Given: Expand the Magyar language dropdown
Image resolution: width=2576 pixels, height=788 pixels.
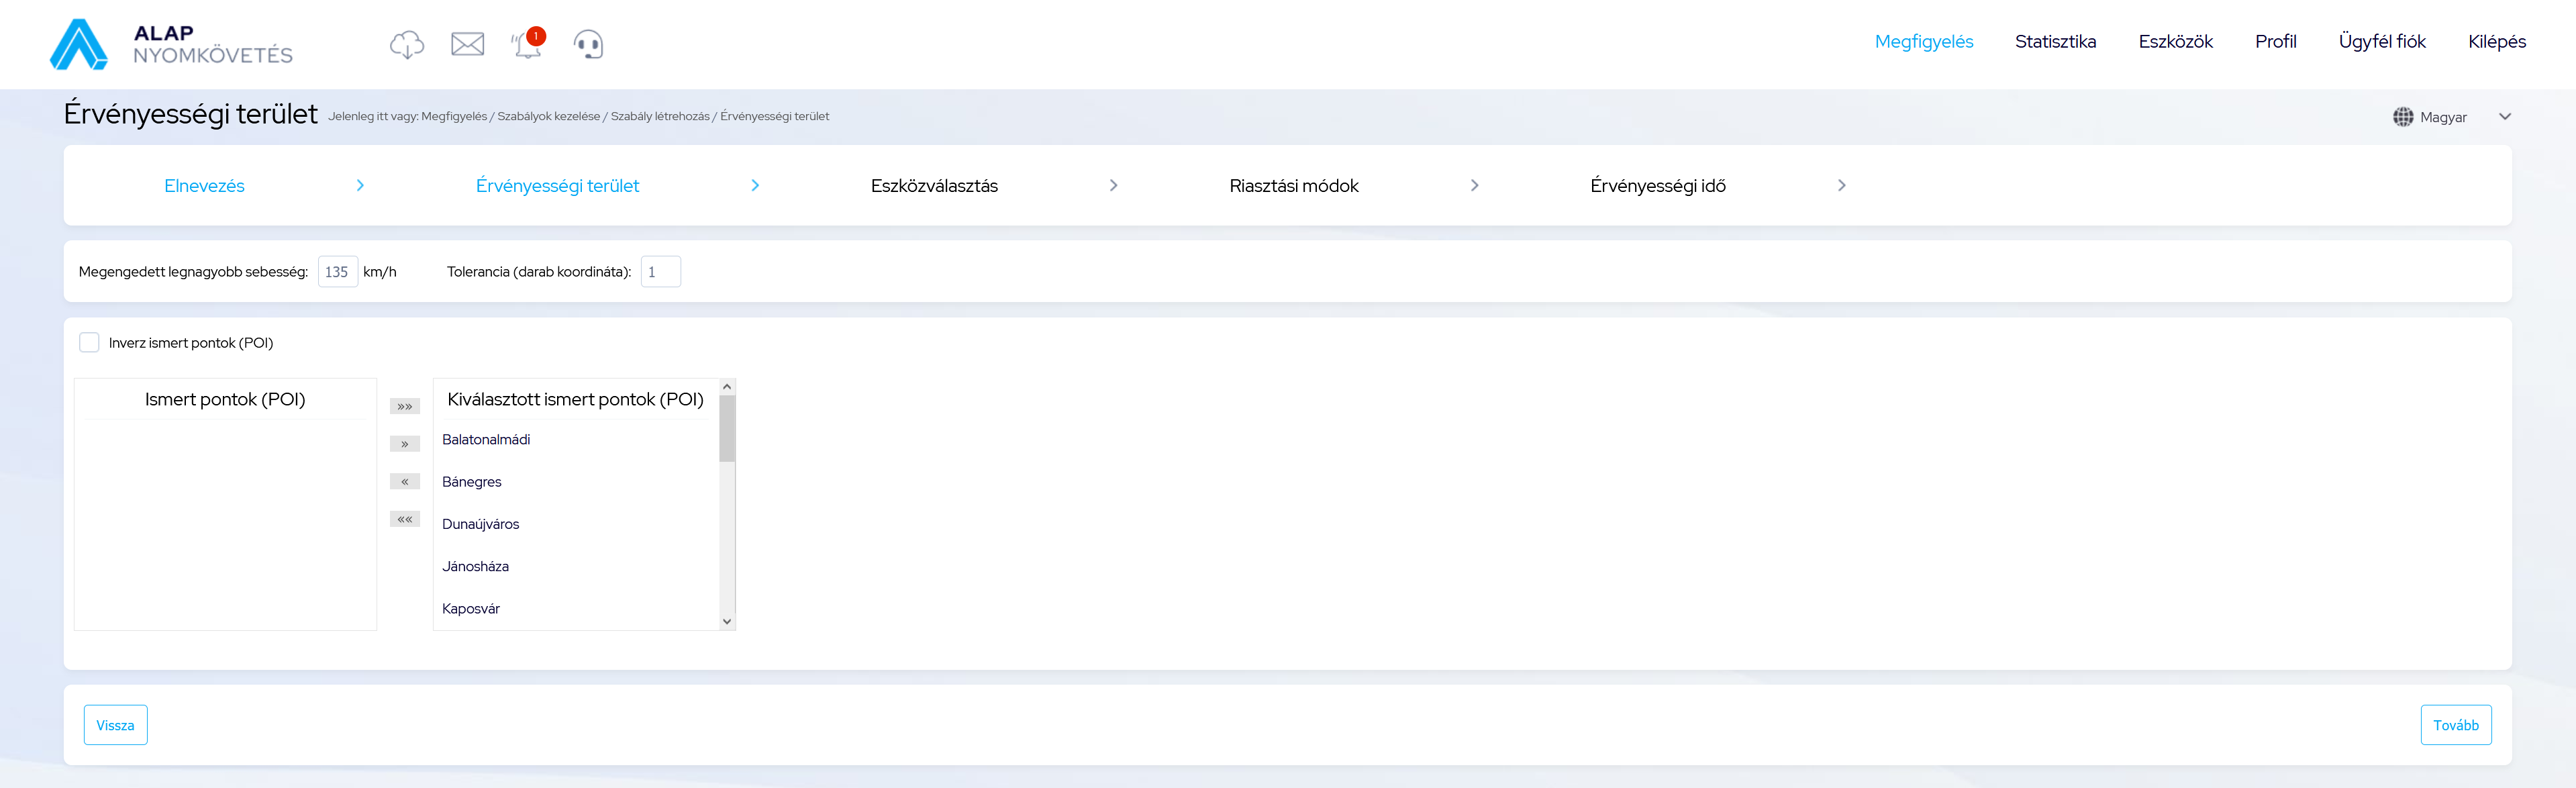Looking at the screenshot, I should 2504,117.
